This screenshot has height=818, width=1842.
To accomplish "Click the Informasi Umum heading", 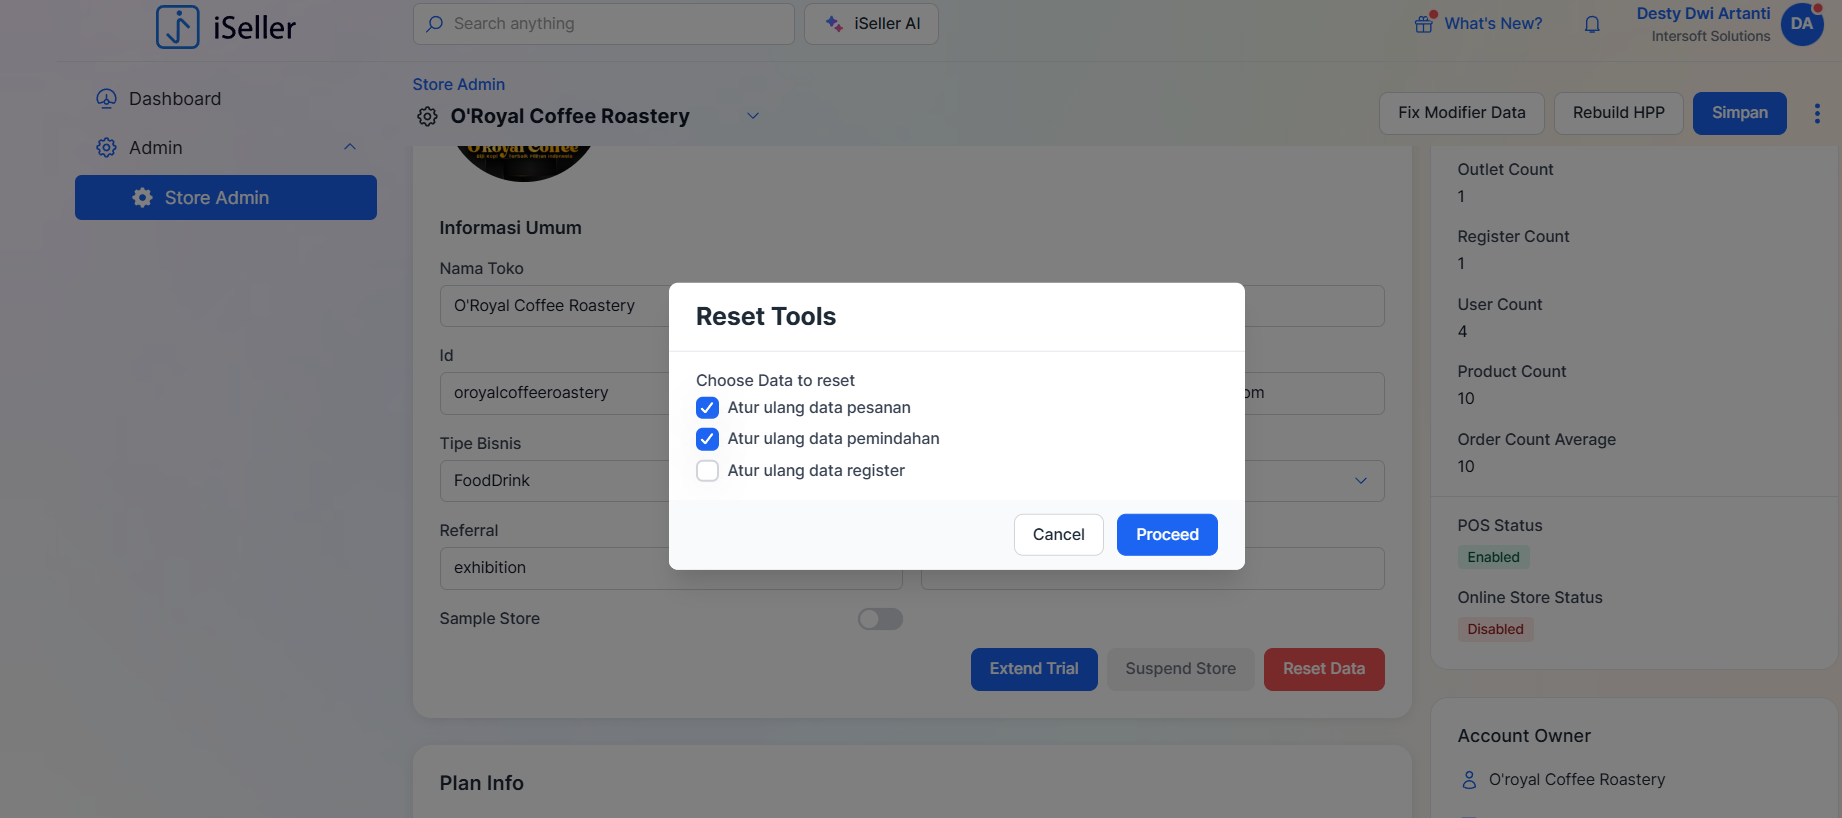I will click(511, 228).
